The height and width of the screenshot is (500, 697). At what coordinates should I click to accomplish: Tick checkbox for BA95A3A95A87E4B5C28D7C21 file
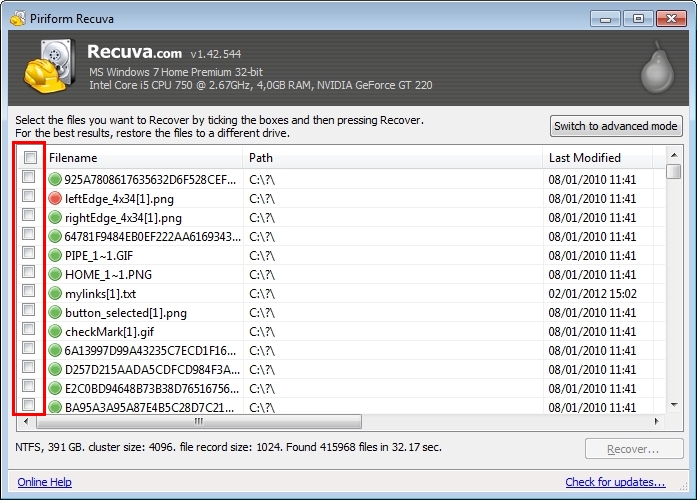(x=28, y=404)
